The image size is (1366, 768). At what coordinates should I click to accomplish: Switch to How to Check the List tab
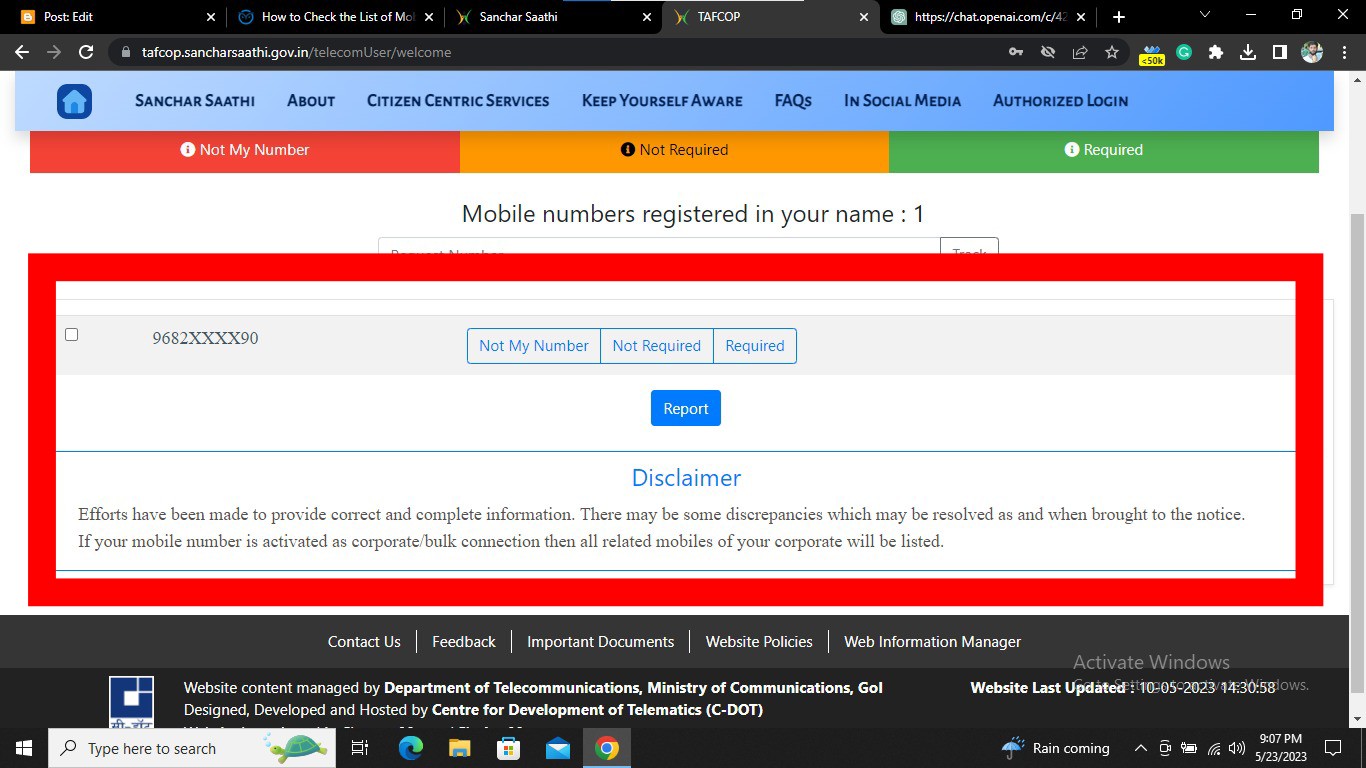click(x=337, y=17)
